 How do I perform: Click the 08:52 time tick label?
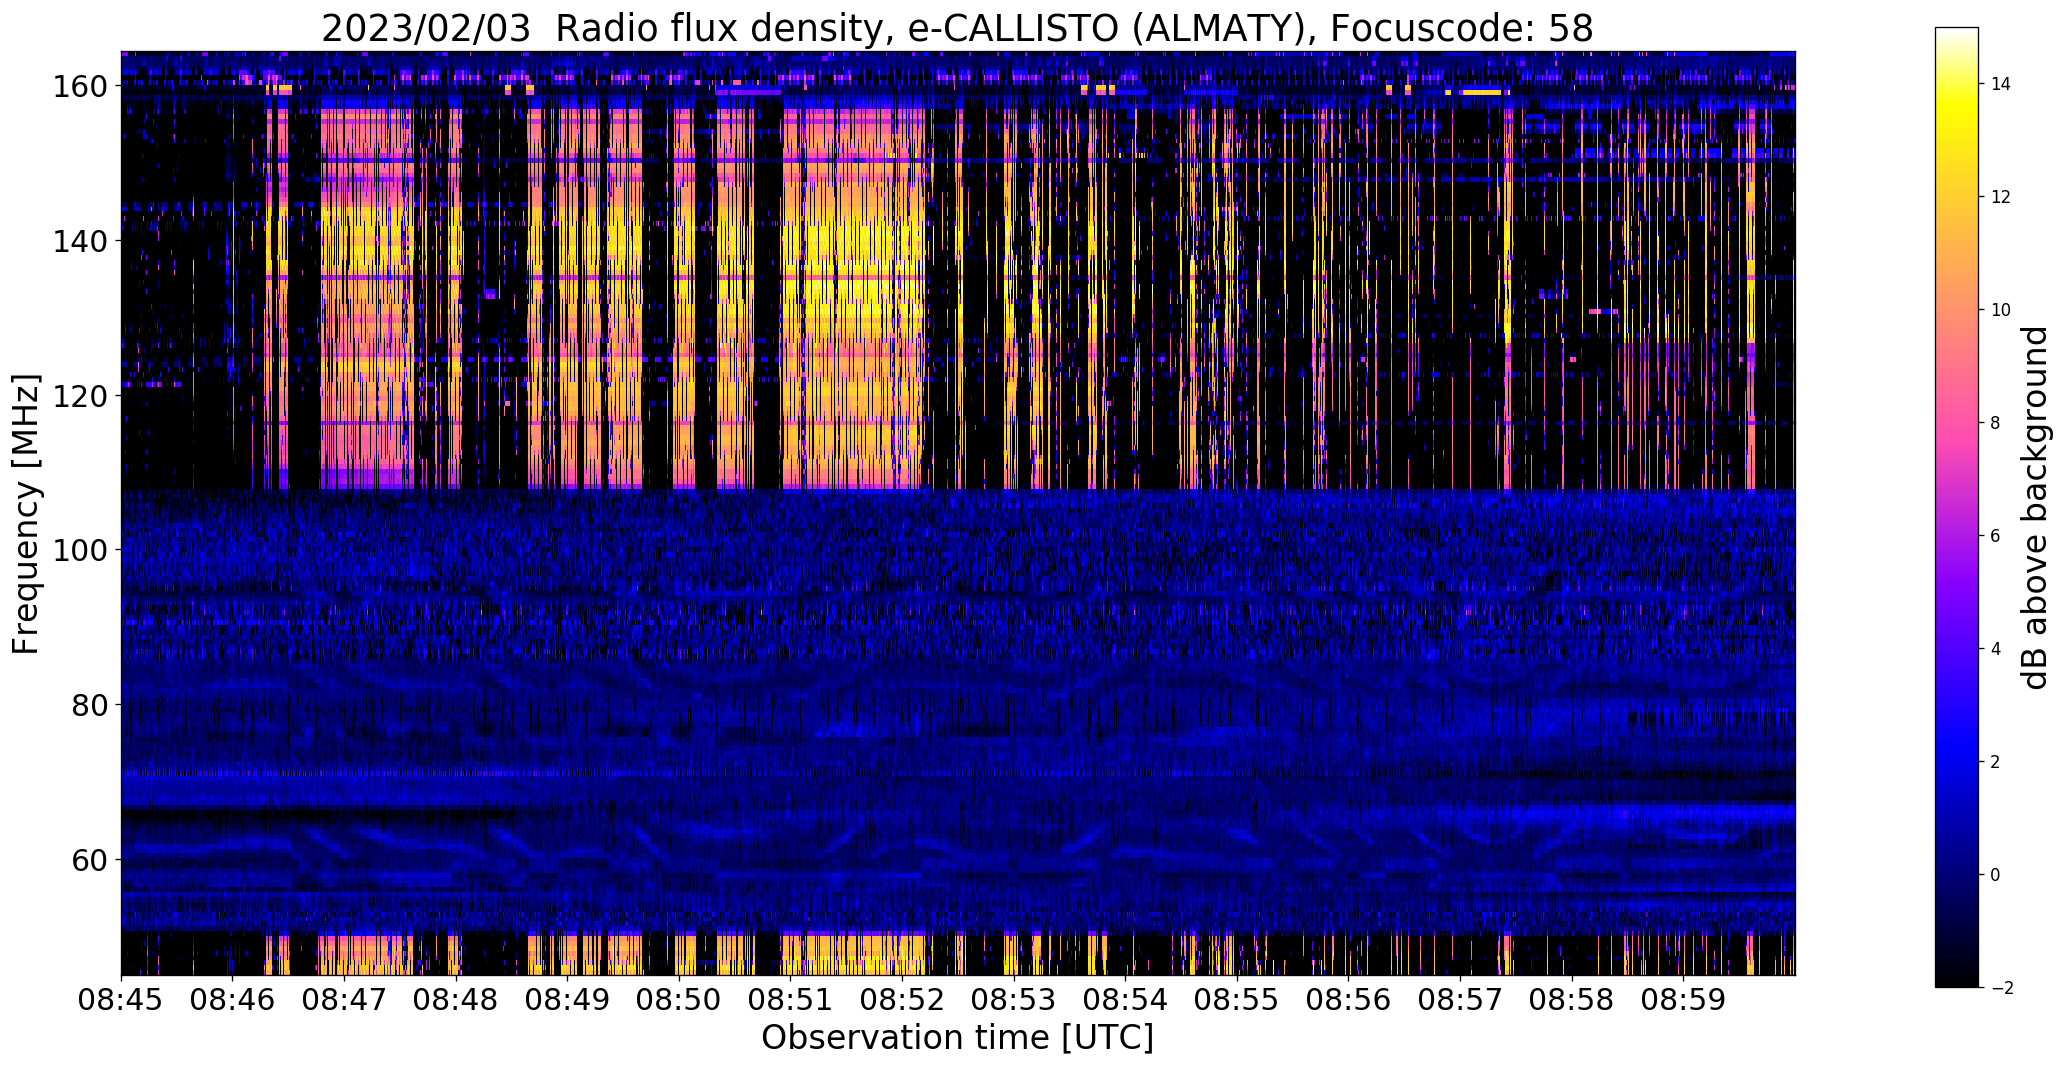click(902, 1000)
